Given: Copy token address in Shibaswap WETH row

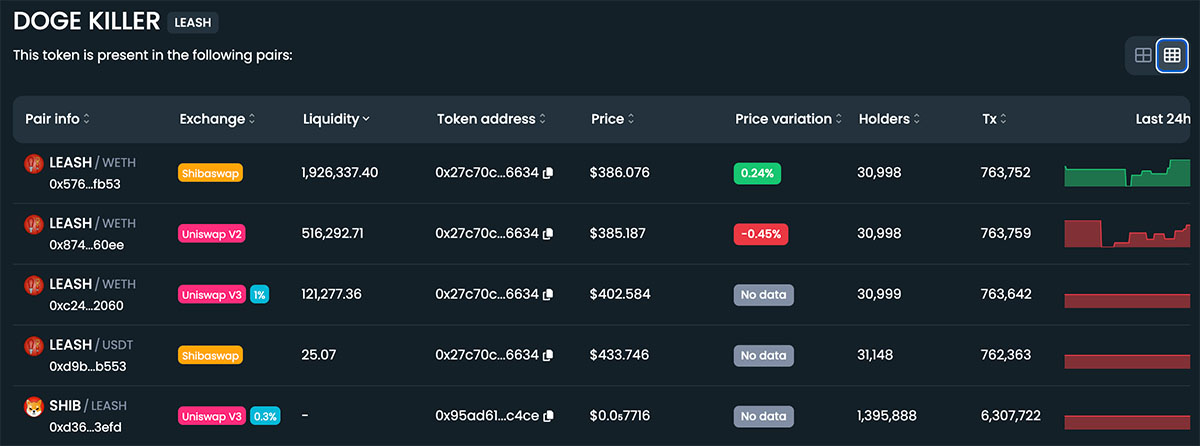Looking at the screenshot, I should coord(548,173).
